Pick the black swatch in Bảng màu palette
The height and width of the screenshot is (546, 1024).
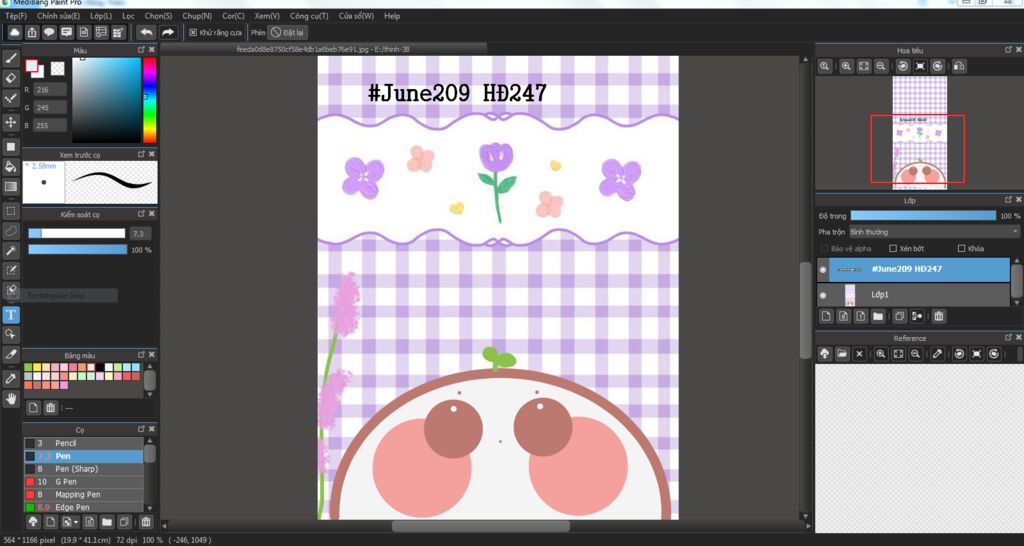100,368
